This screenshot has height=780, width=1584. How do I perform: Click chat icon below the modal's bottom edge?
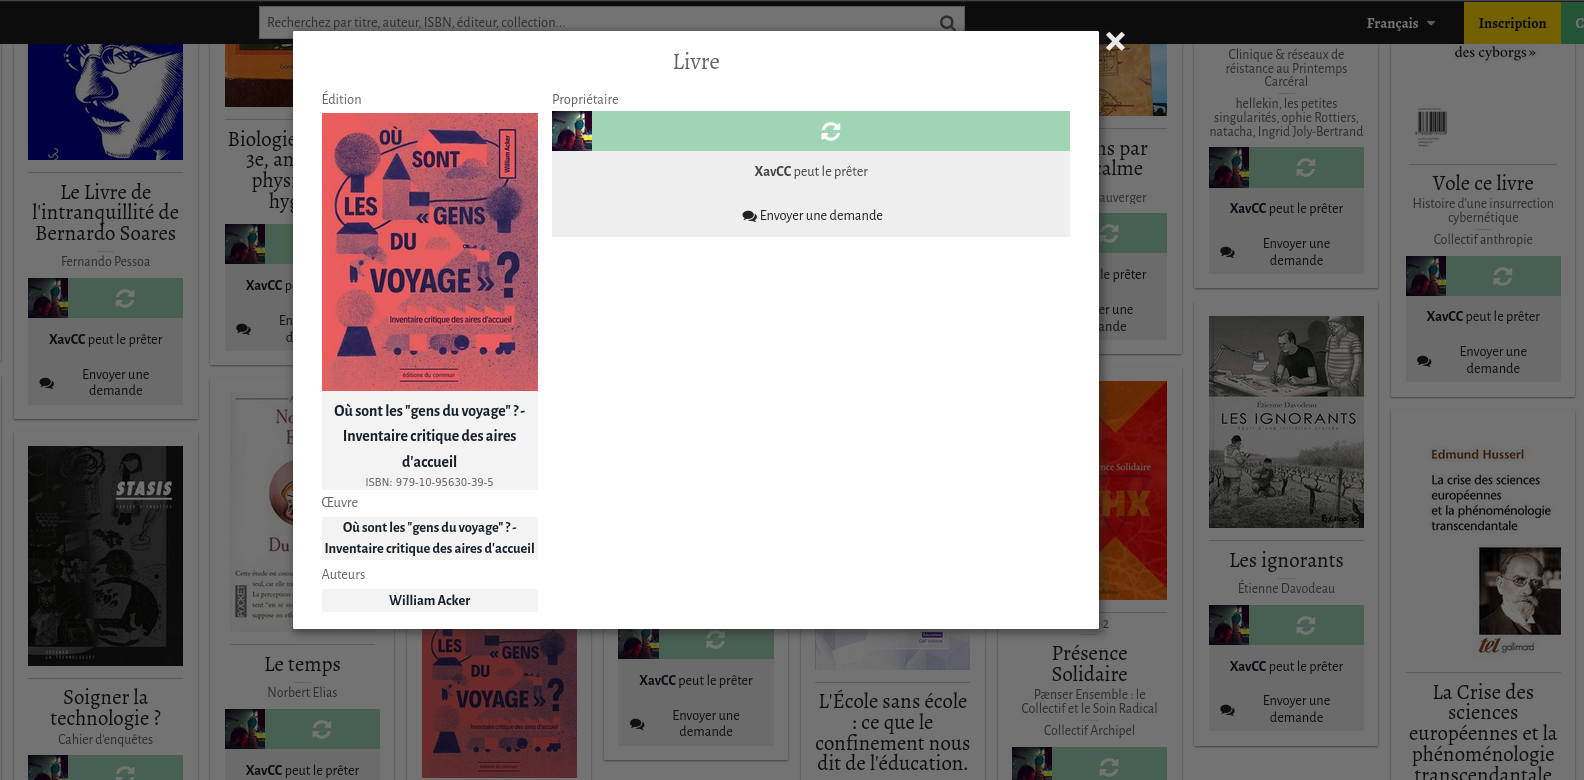coord(636,724)
